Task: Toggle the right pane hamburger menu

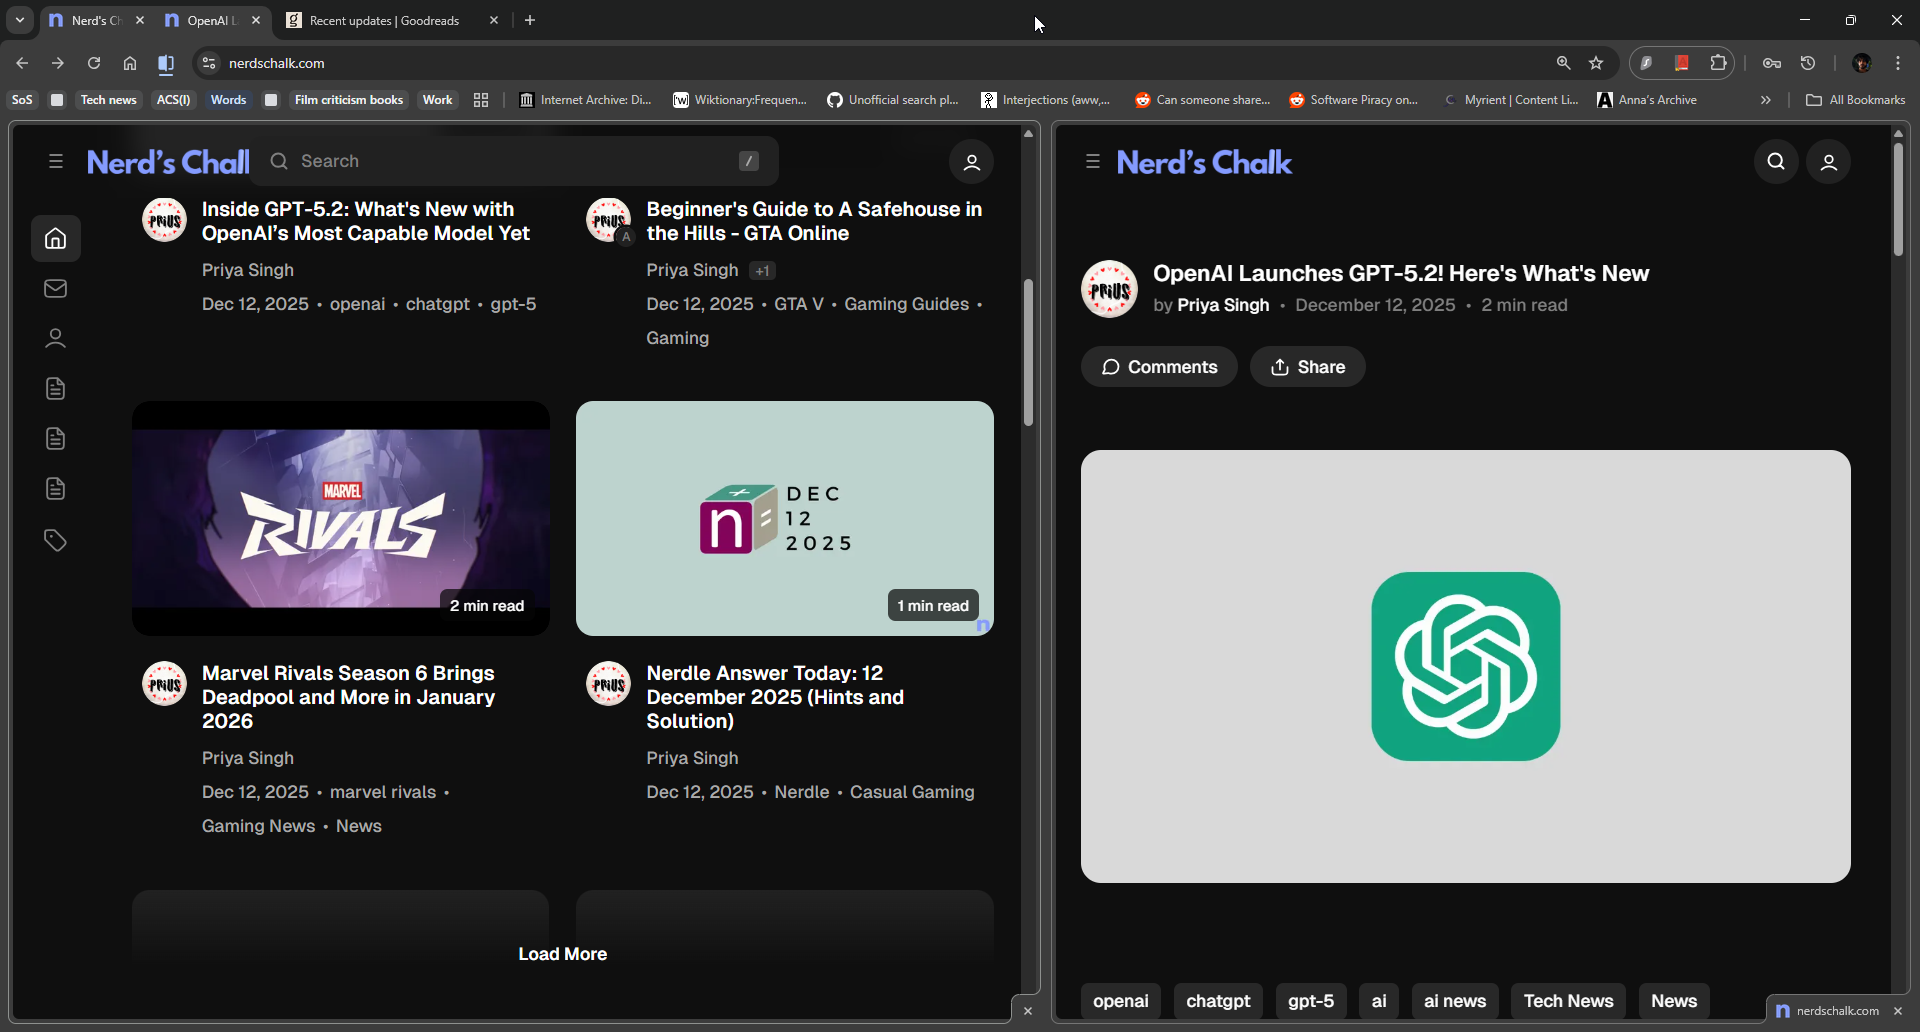Action: coord(1093,162)
